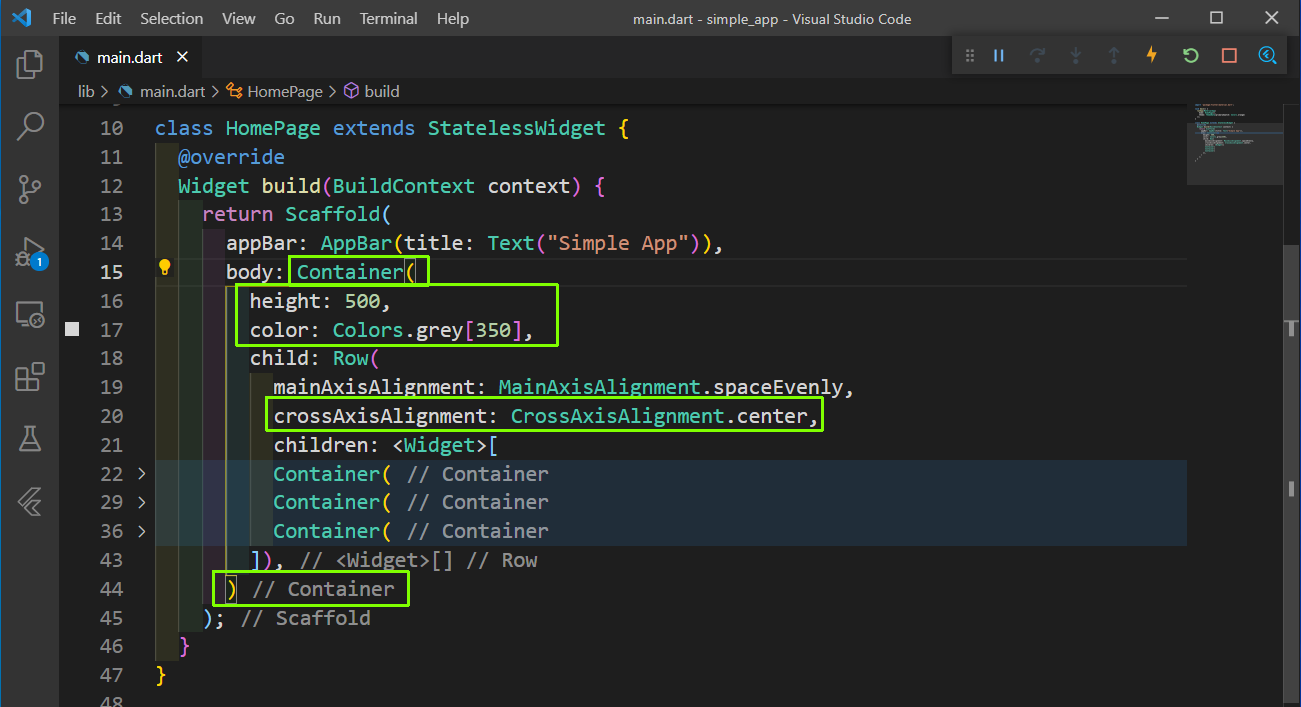Open the Search view in activity bar
1301x707 pixels.
click(x=30, y=127)
